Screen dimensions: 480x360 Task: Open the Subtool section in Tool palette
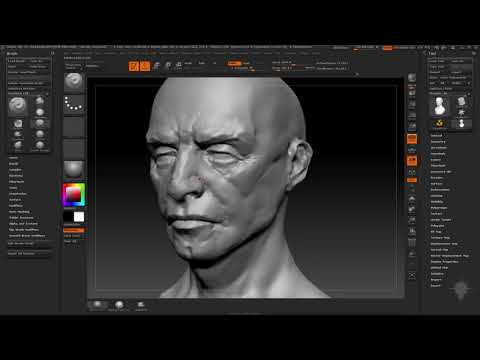tap(436, 135)
